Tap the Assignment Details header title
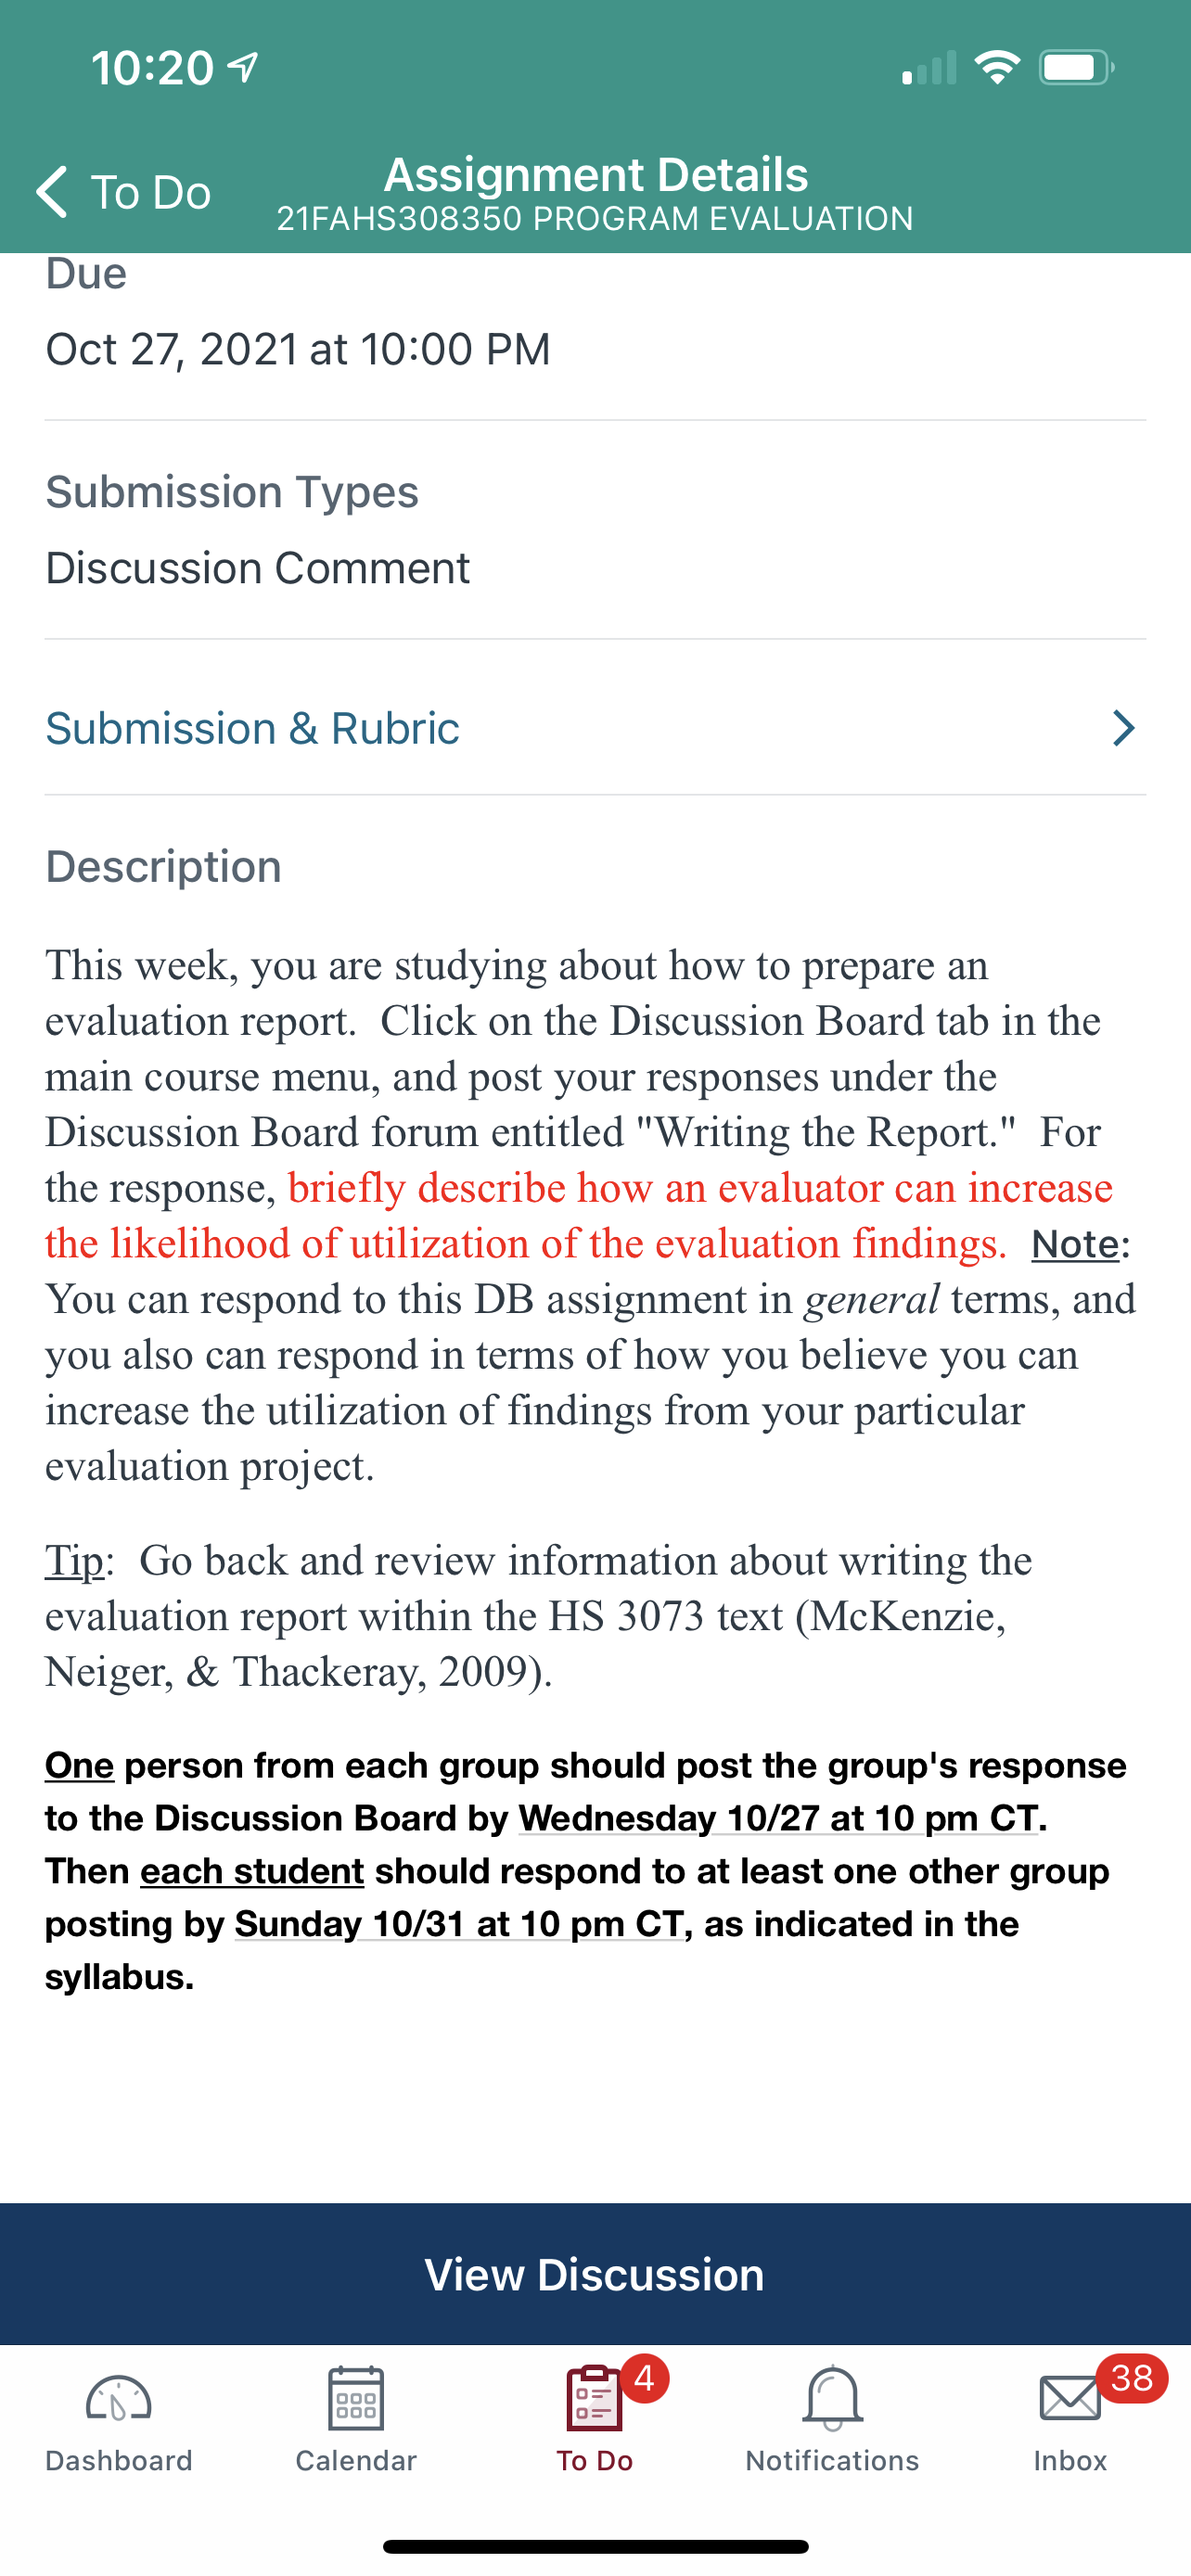1191x2576 pixels. [596, 174]
